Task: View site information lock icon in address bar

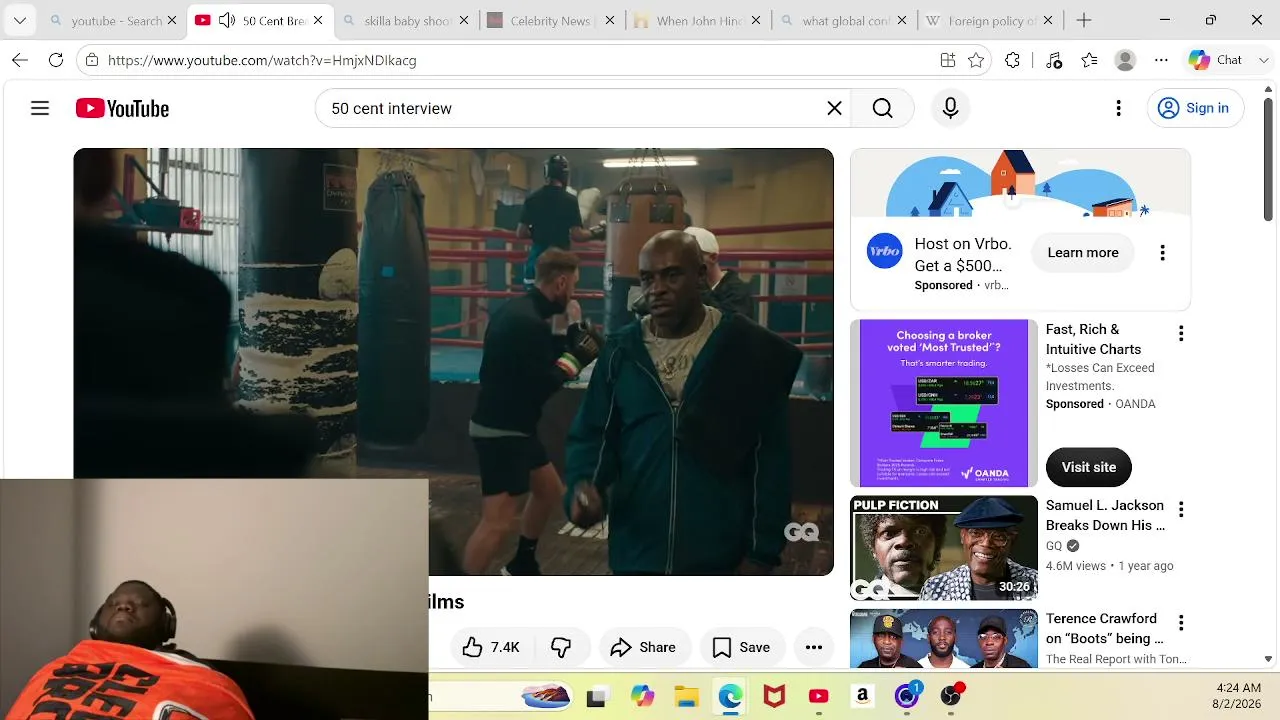Action: pyautogui.click(x=92, y=60)
